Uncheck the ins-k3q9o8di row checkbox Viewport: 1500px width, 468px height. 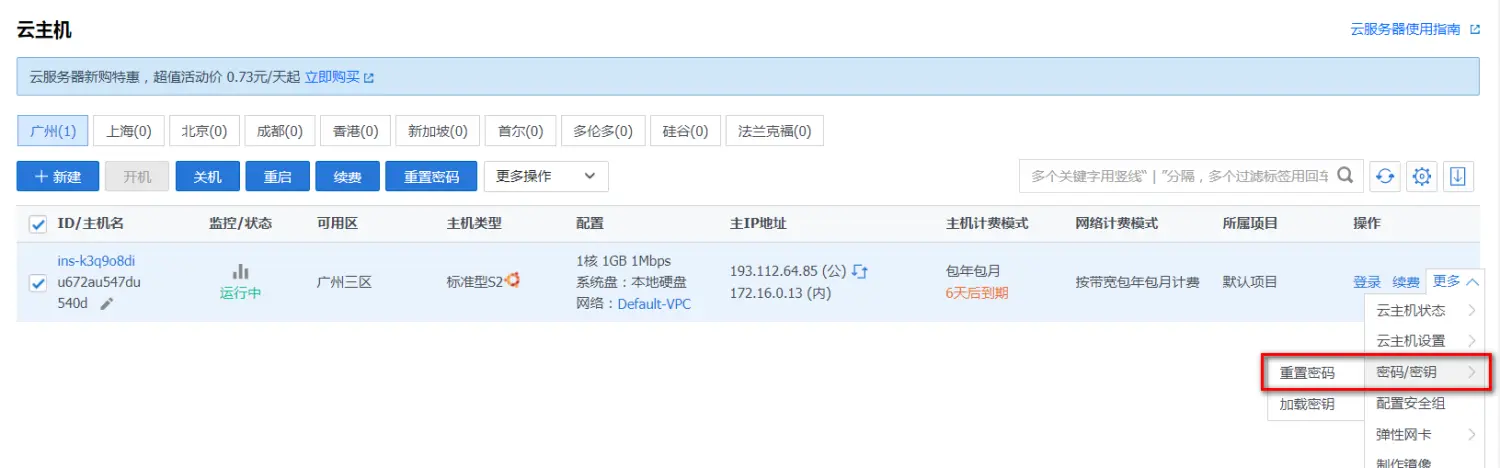pos(38,283)
